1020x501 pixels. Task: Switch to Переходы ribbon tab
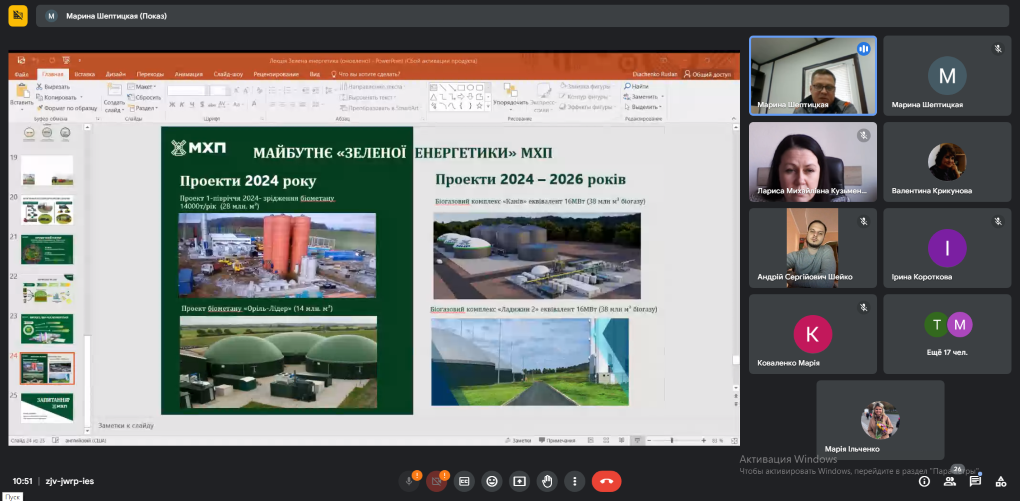click(151, 74)
